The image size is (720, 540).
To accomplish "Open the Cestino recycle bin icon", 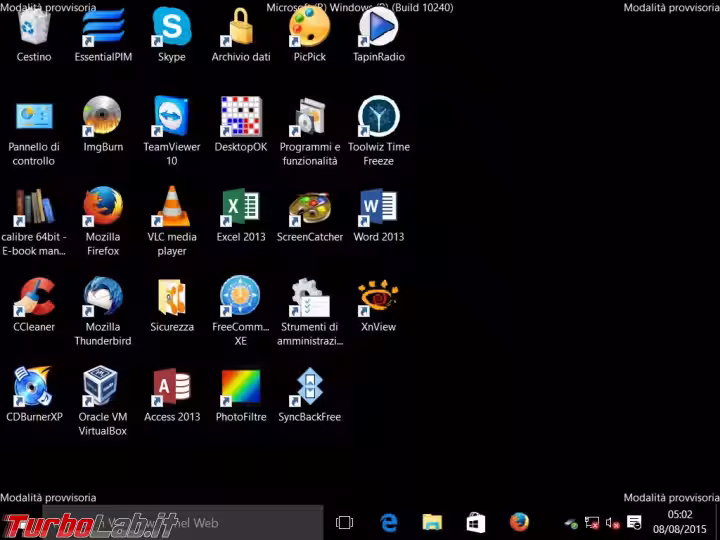I will (x=34, y=28).
